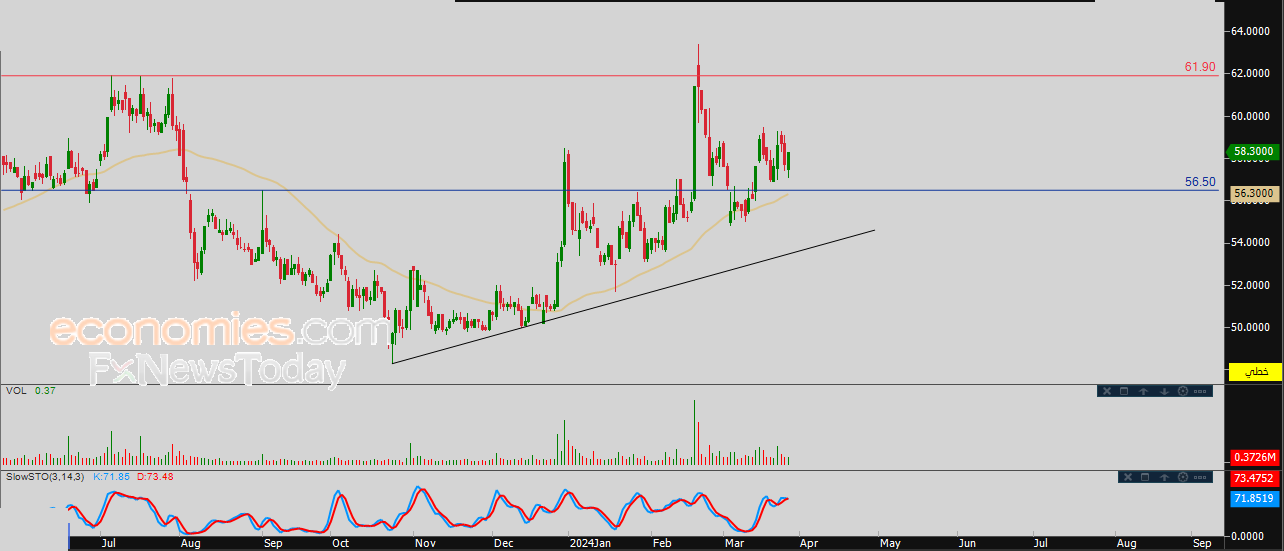Click the red 73.4752 stochastic tag
This screenshot has height=551, width=1284.
(1254, 478)
